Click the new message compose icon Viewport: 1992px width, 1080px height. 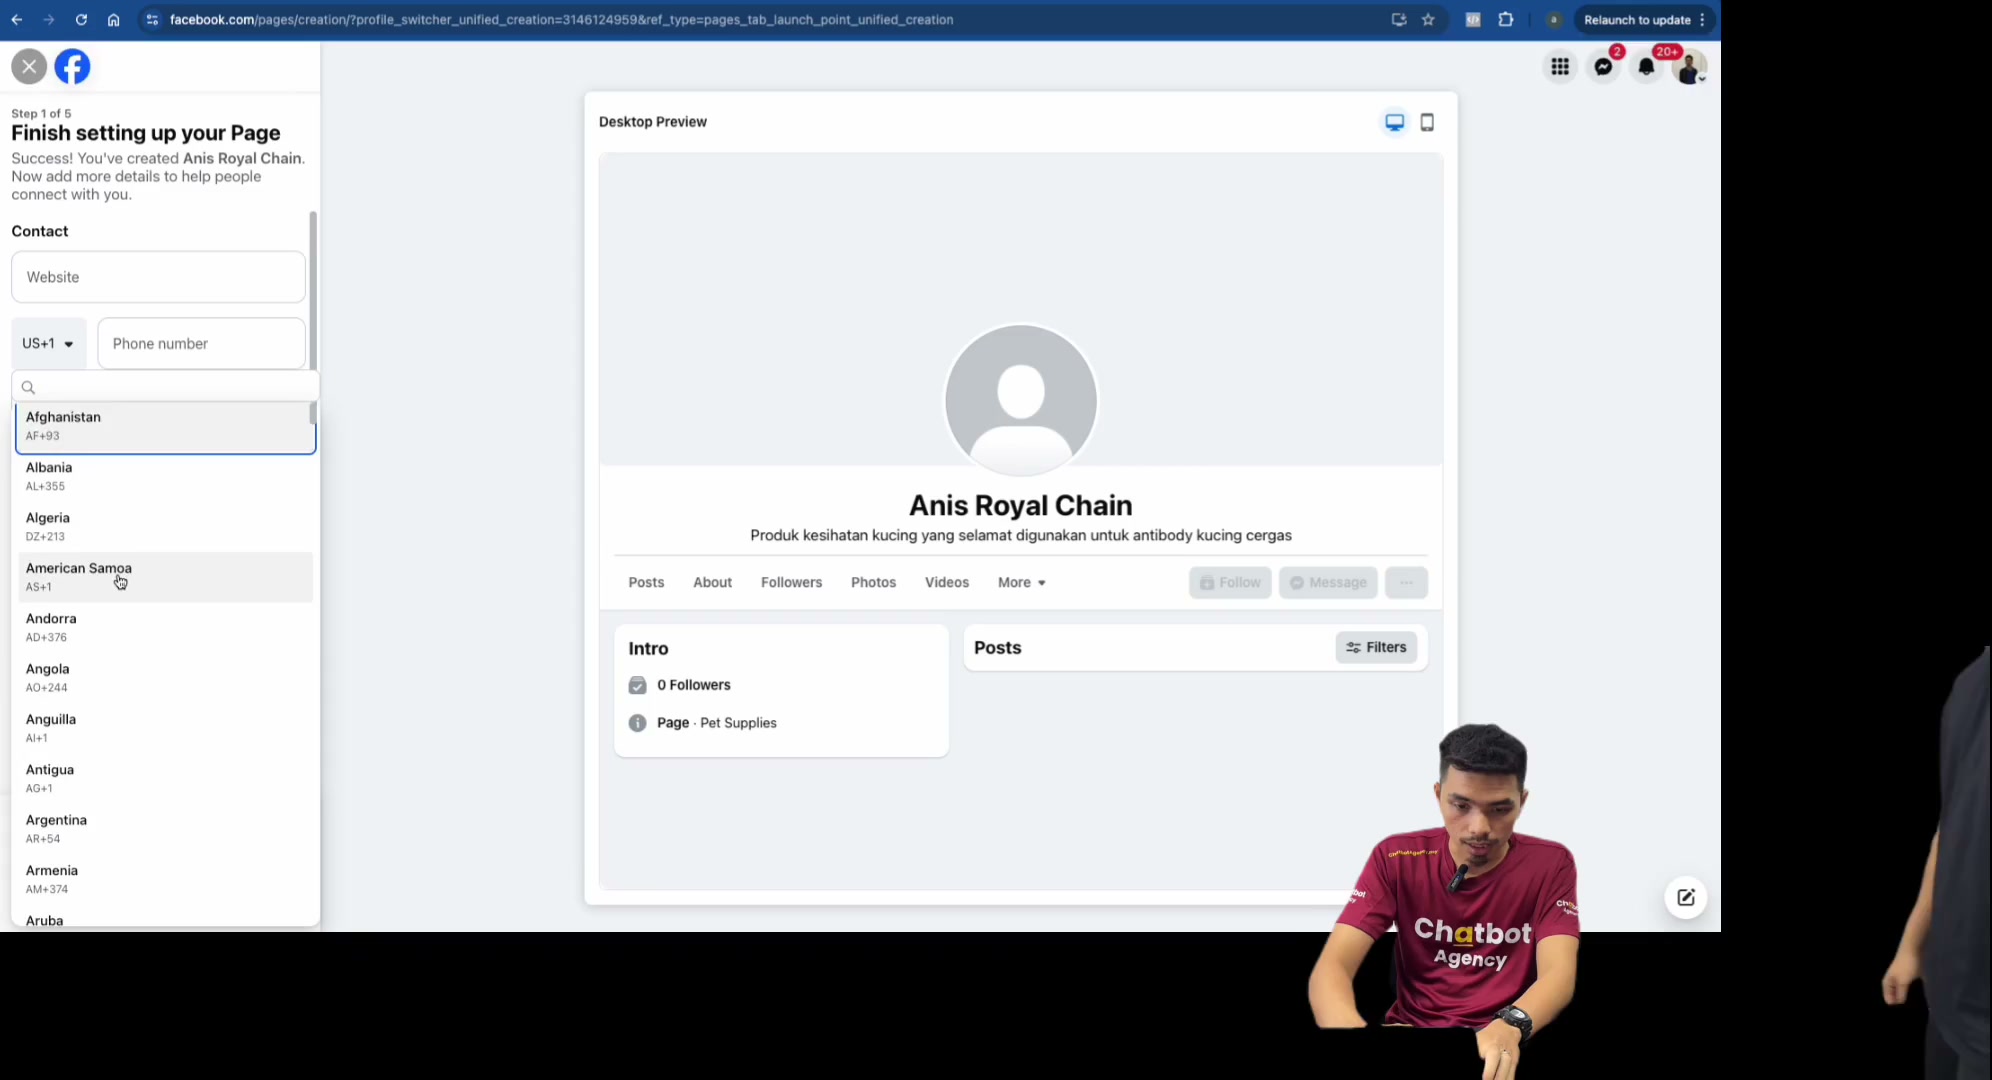tap(1686, 897)
